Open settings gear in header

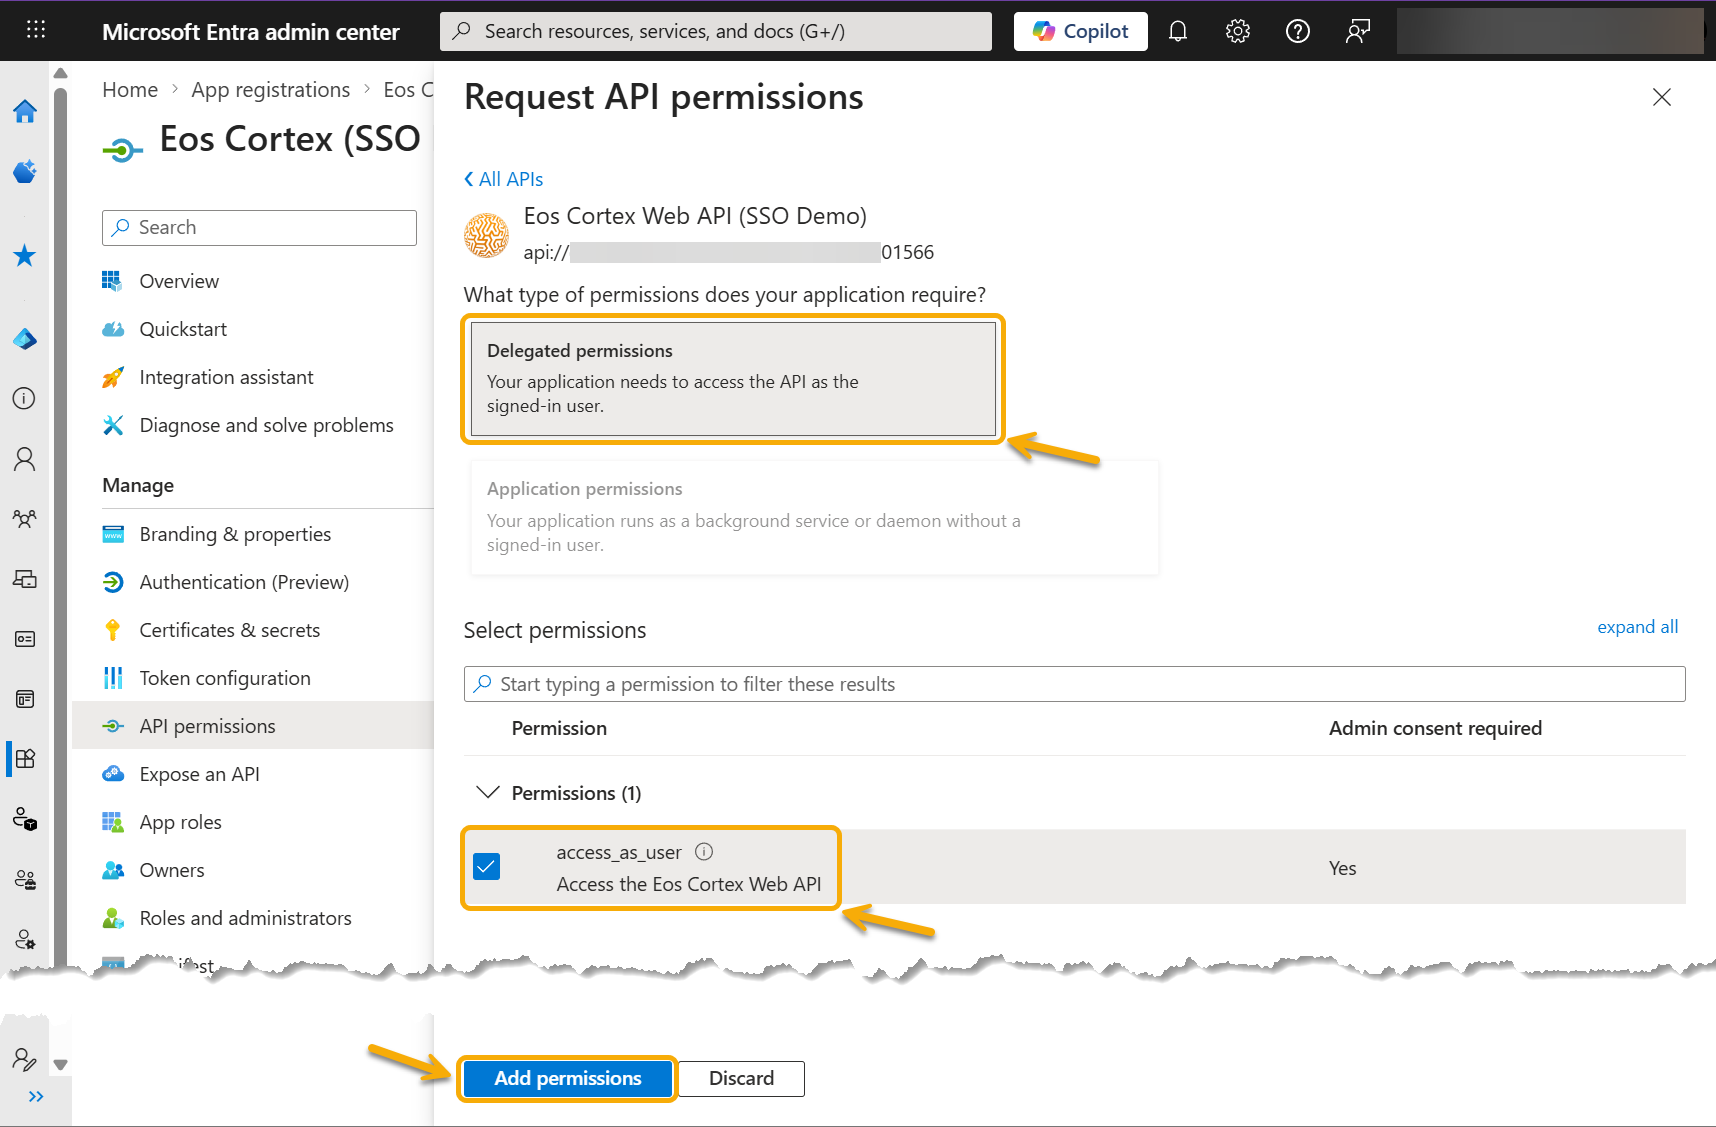pyautogui.click(x=1238, y=32)
